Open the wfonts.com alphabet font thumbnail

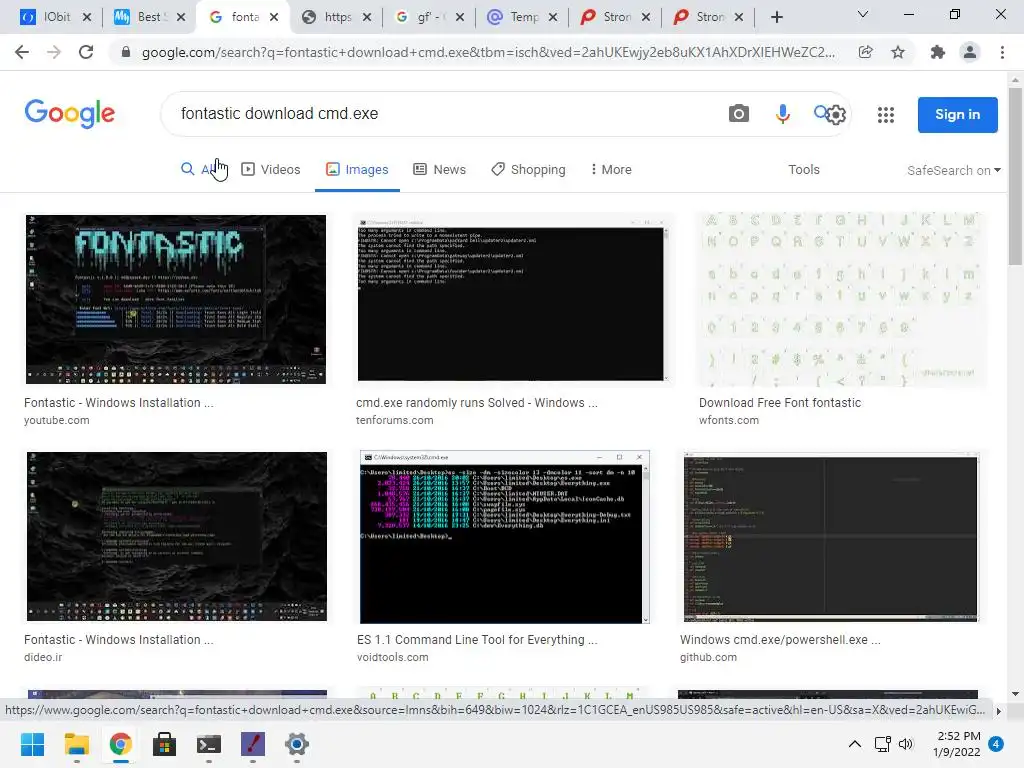840,299
